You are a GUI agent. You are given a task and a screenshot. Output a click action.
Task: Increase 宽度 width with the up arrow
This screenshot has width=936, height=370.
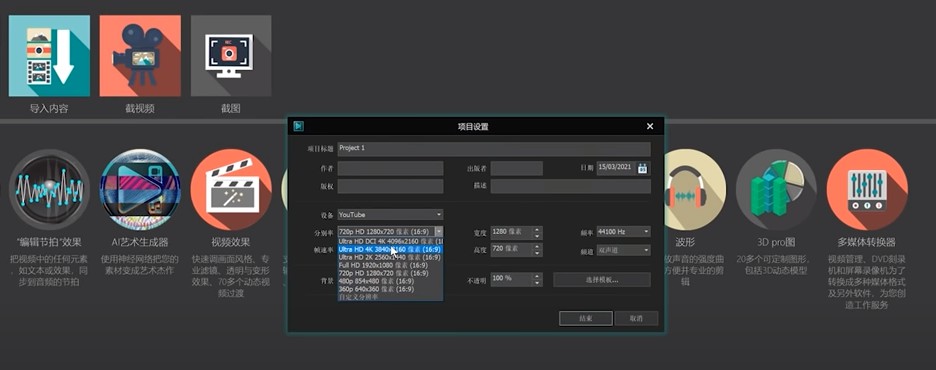(x=537, y=229)
